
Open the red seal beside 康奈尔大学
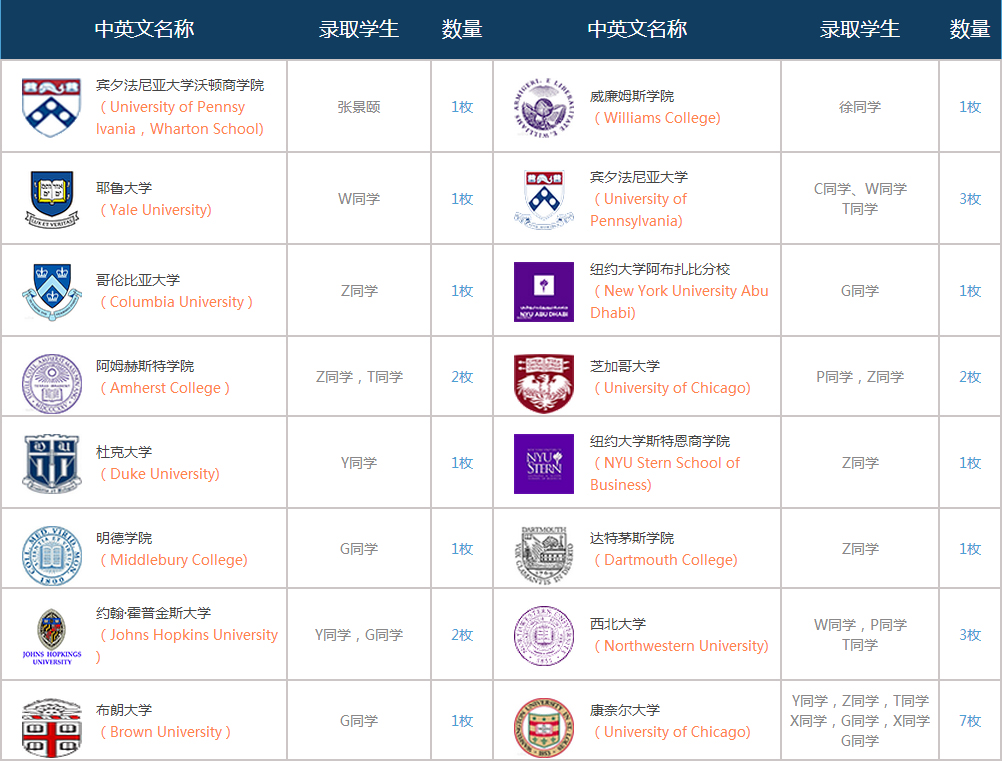[544, 727]
